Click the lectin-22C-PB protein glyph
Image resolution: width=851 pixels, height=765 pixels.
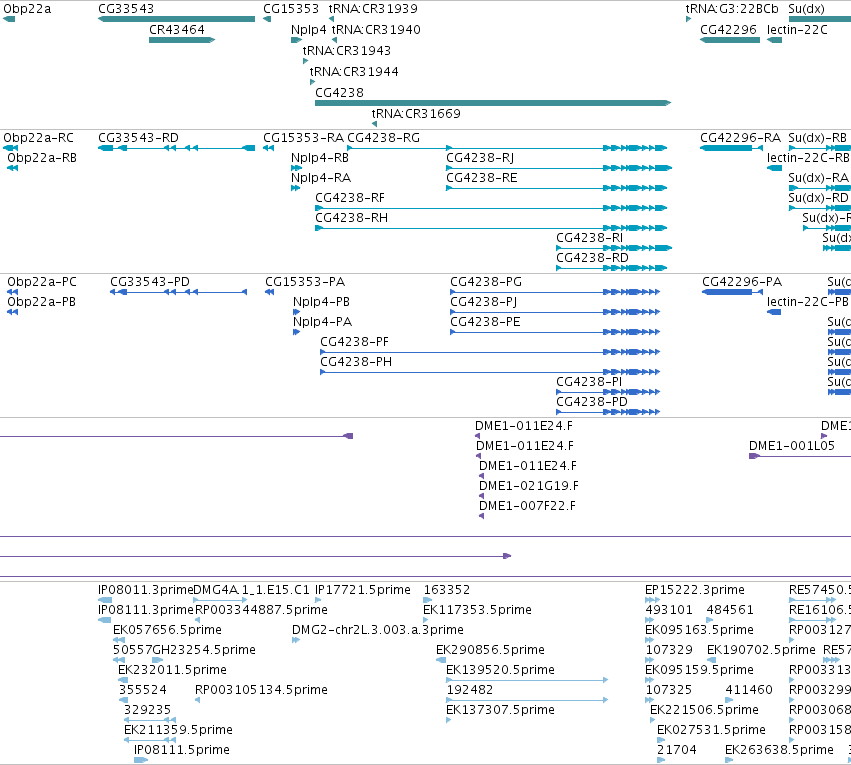coord(774,312)
